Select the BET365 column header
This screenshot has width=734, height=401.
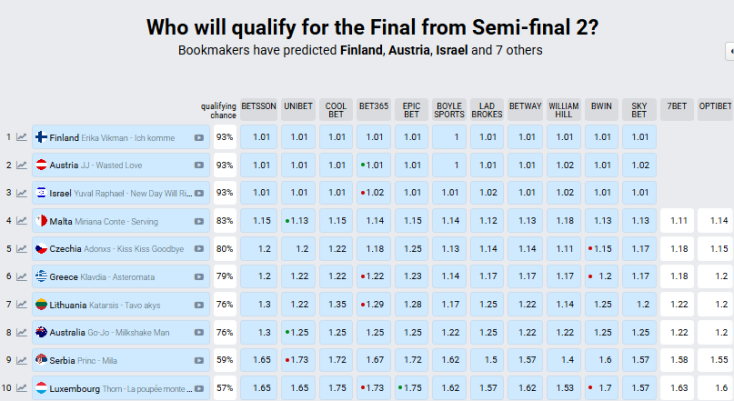coord(374,104)
